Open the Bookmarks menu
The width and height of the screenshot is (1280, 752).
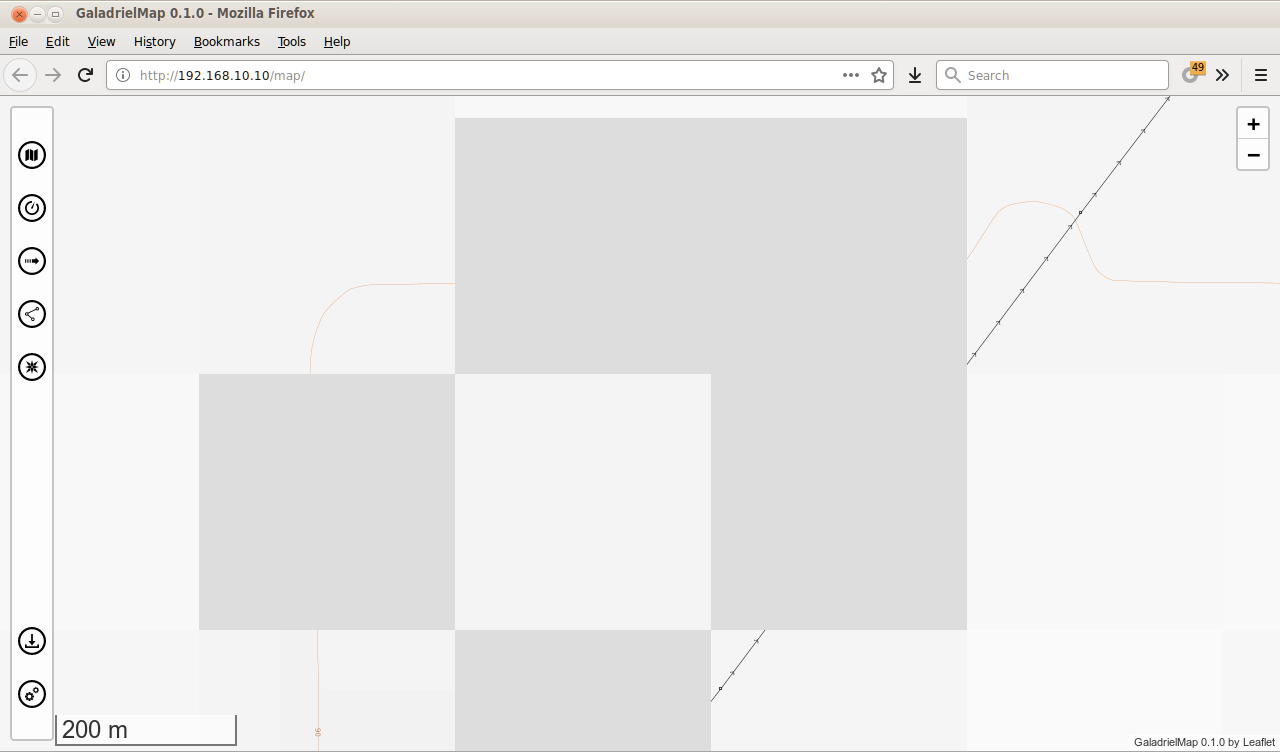226,41
